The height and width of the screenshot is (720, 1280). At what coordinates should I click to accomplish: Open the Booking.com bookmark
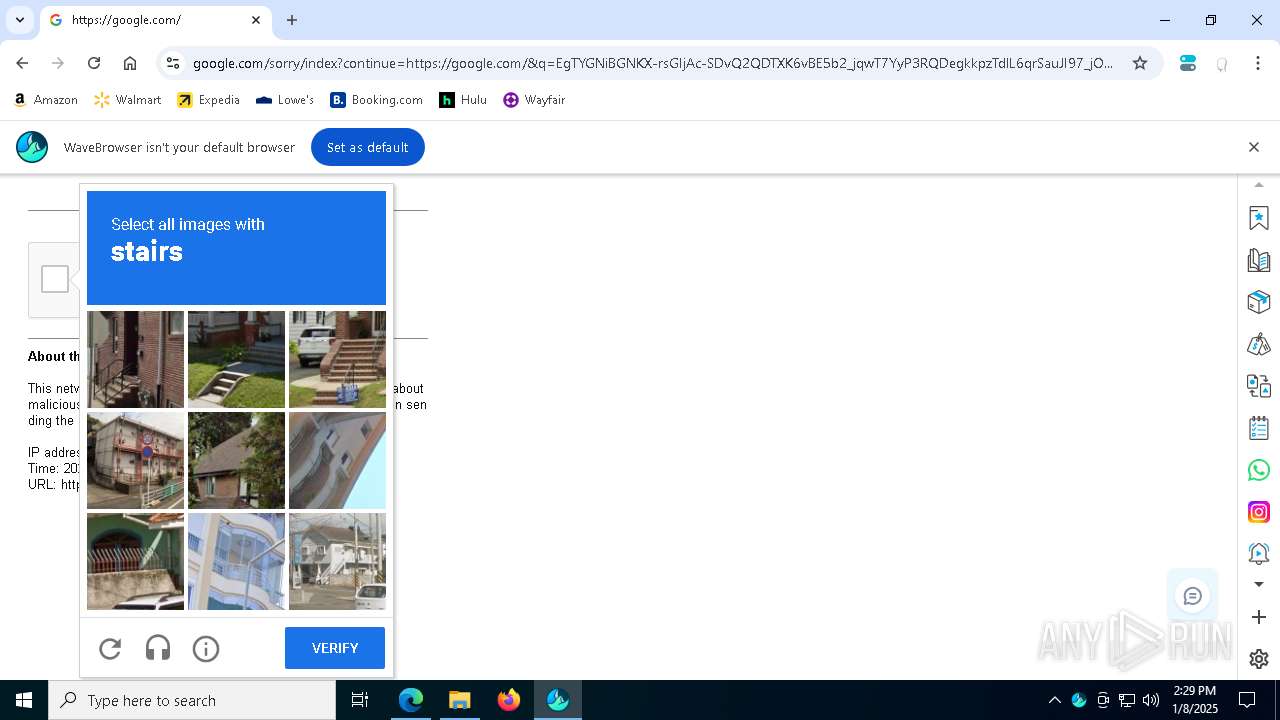click(377, 100)
